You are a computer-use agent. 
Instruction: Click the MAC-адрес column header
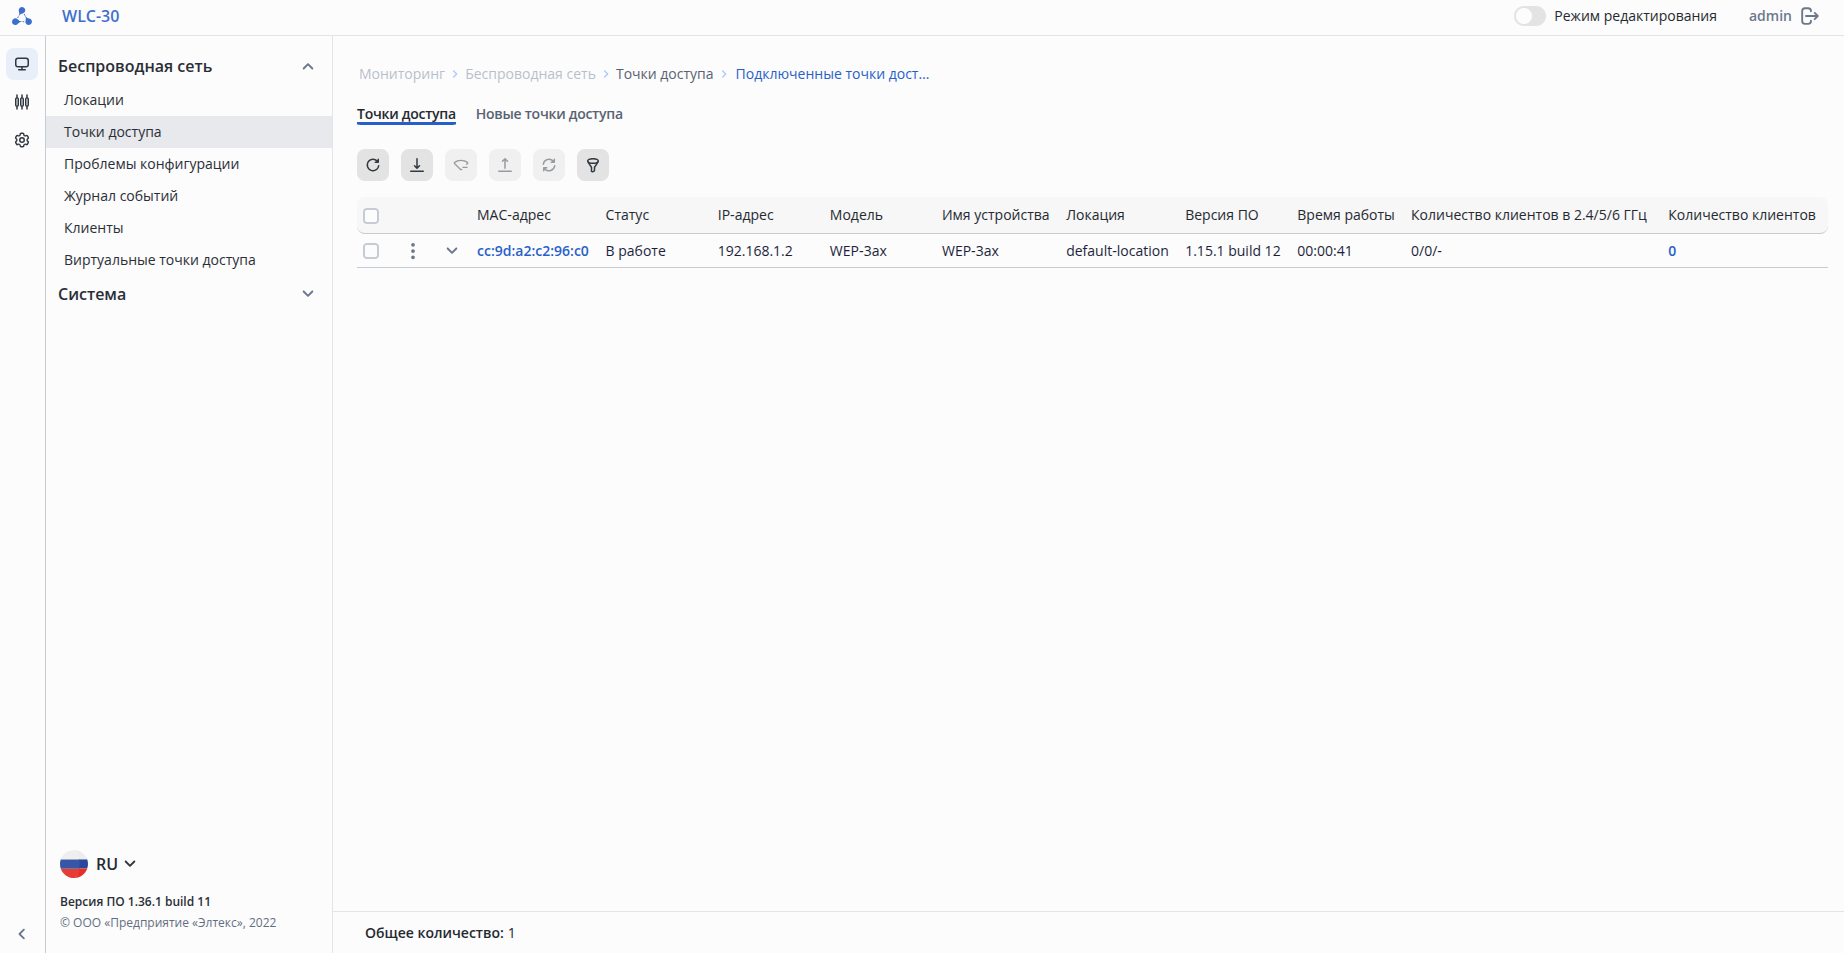point(514,215)
